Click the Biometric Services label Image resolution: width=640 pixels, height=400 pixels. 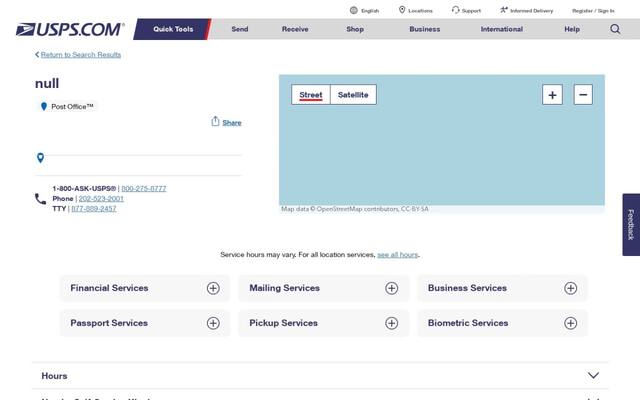coord(468,323)
